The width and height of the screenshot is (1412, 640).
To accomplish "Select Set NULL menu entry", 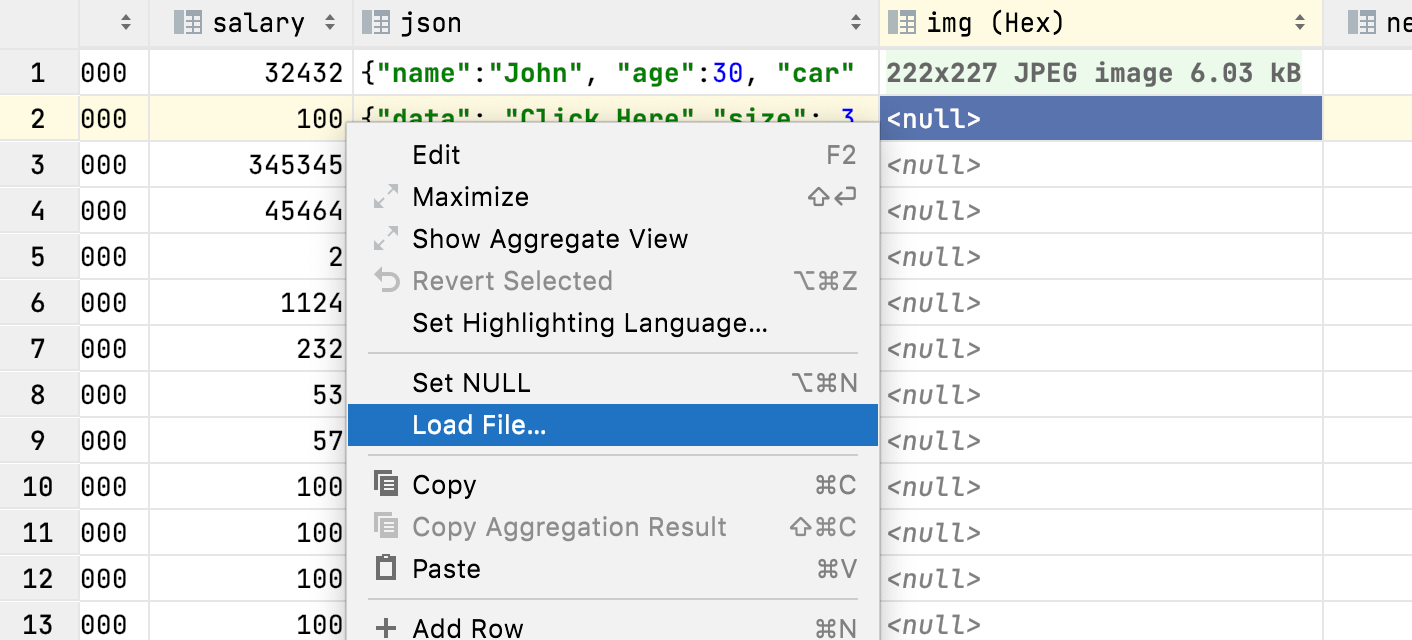I will point(471,383).
